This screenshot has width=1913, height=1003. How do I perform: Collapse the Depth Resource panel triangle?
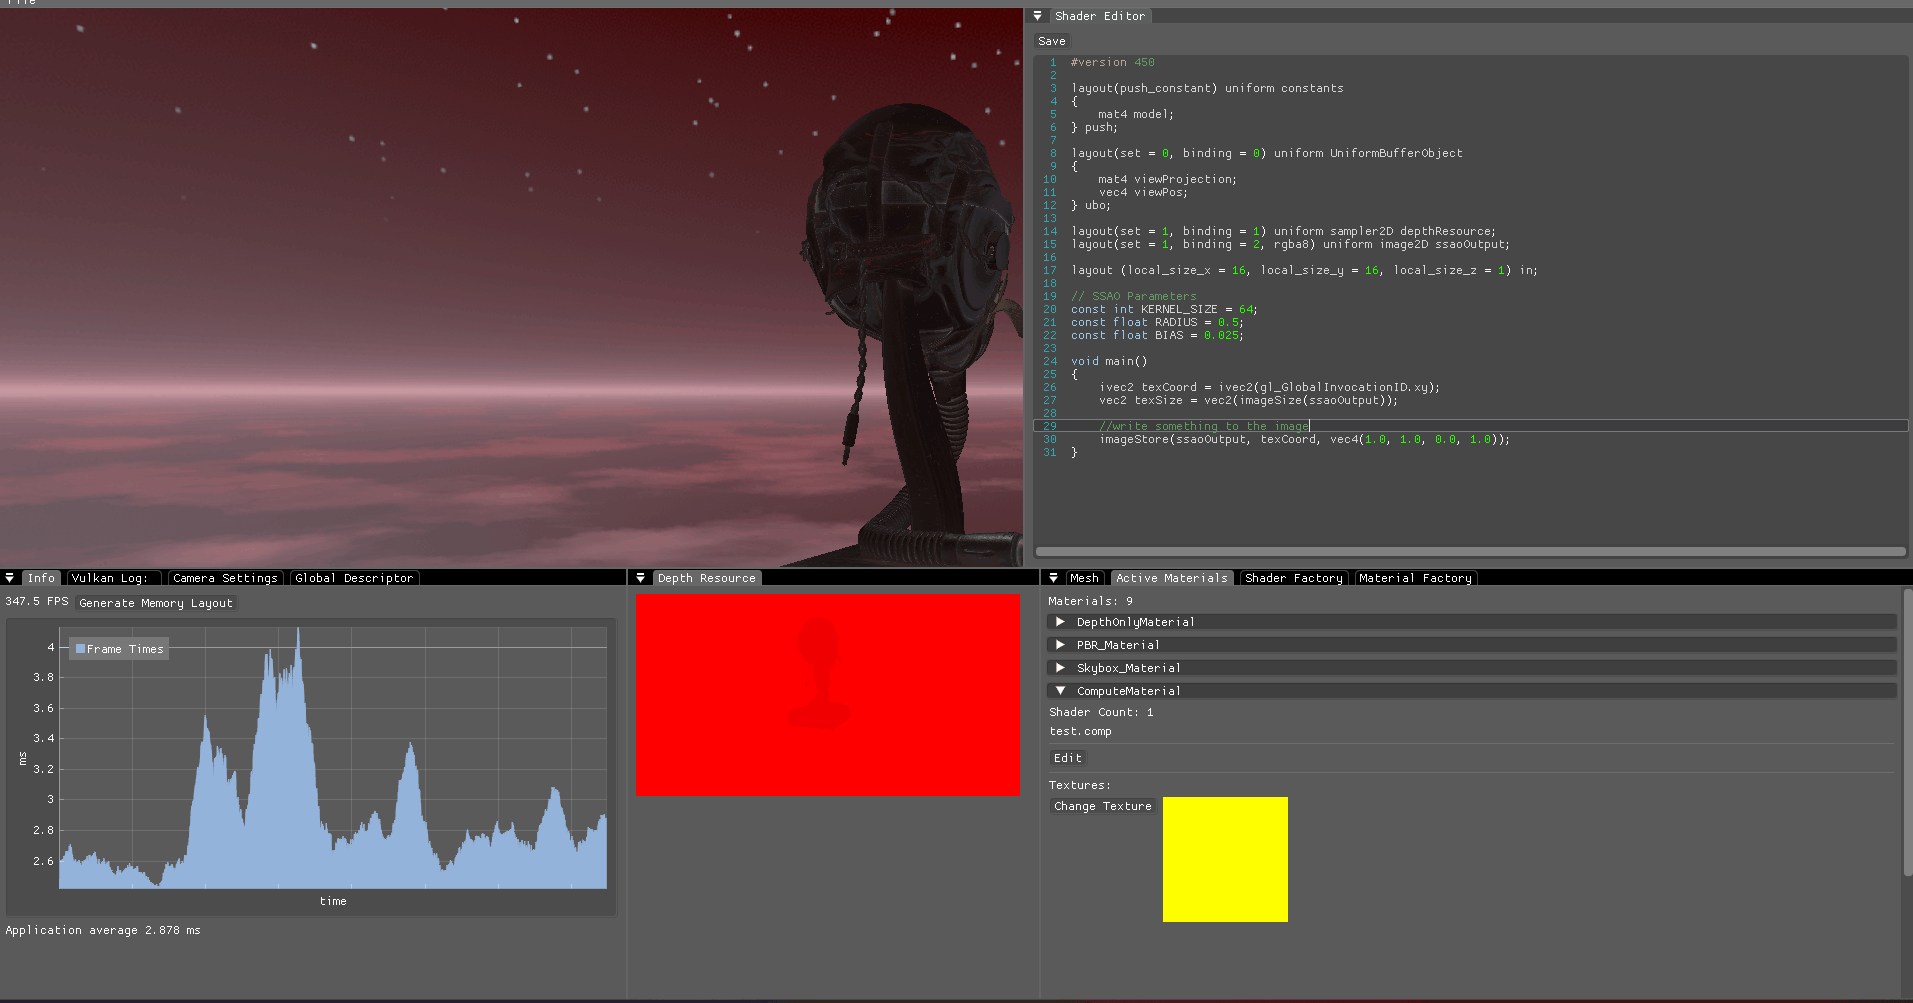640,578
